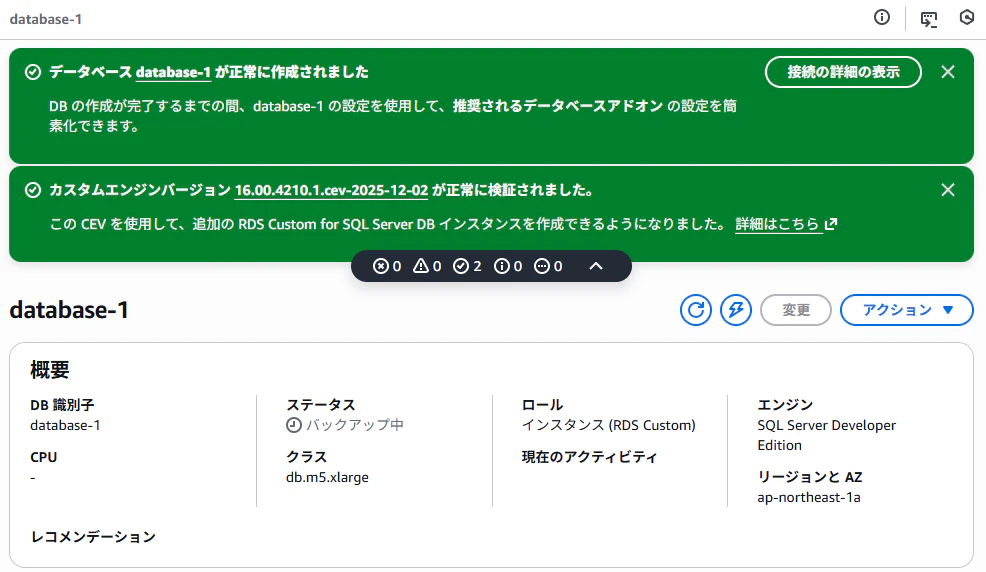Filter notifications by in-progress count
This screenshot has width=986, height=572.
coord(548,267)
